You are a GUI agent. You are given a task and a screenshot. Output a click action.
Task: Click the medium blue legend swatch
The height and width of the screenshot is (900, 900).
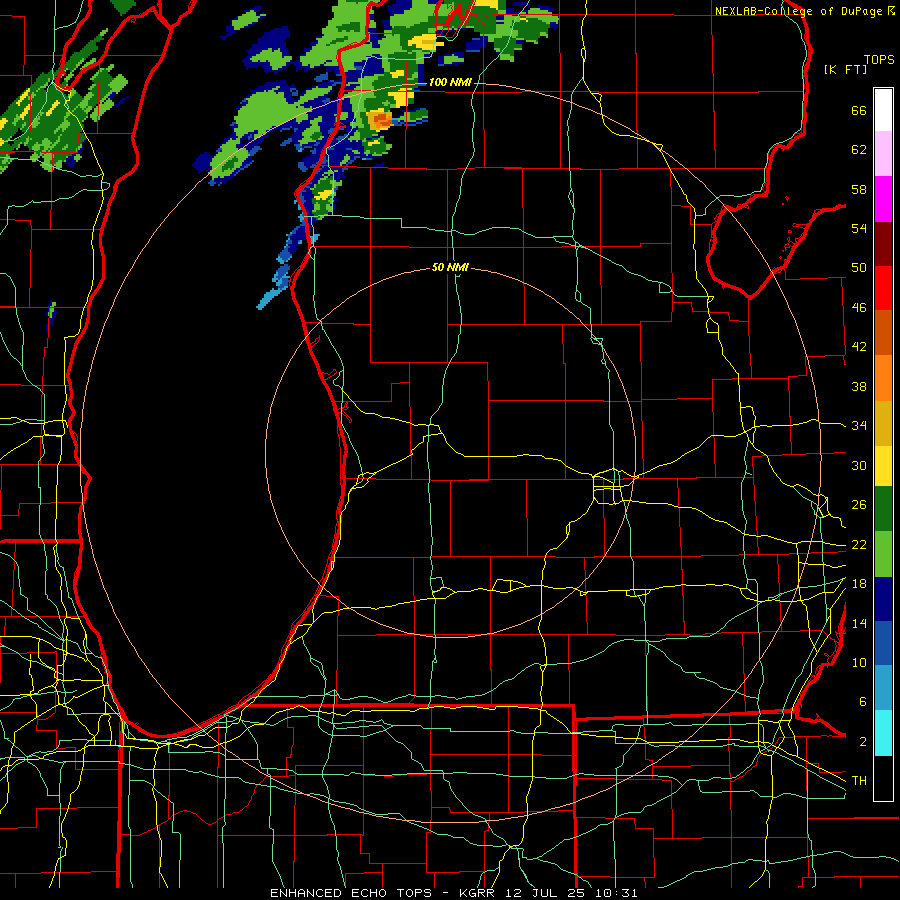point(883,643)
